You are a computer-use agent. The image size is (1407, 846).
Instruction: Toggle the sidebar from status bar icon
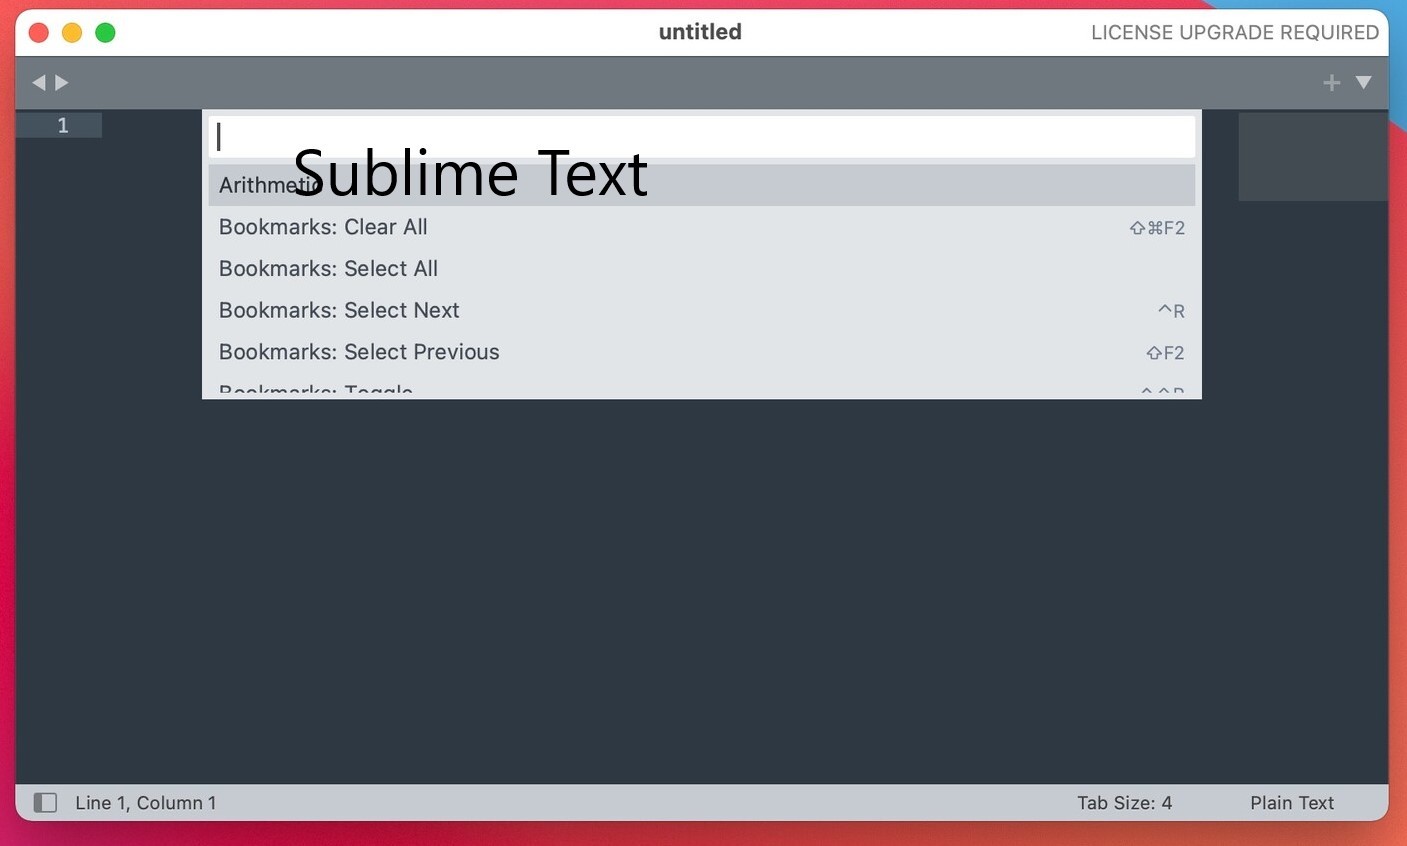pyautogui.click(x=45, y=803)
